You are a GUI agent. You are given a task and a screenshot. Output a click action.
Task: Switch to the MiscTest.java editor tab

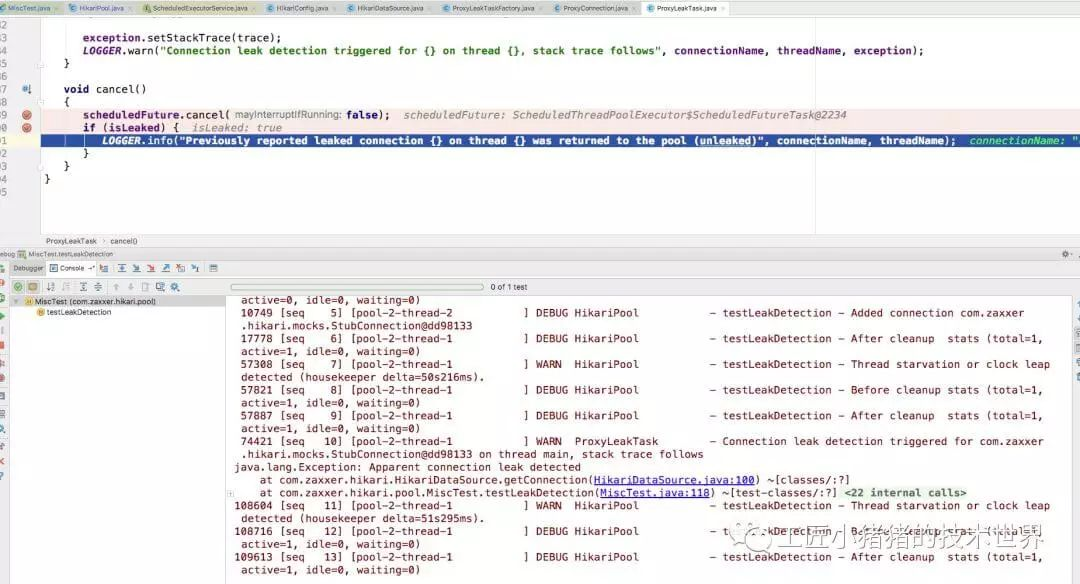point(28,8)
